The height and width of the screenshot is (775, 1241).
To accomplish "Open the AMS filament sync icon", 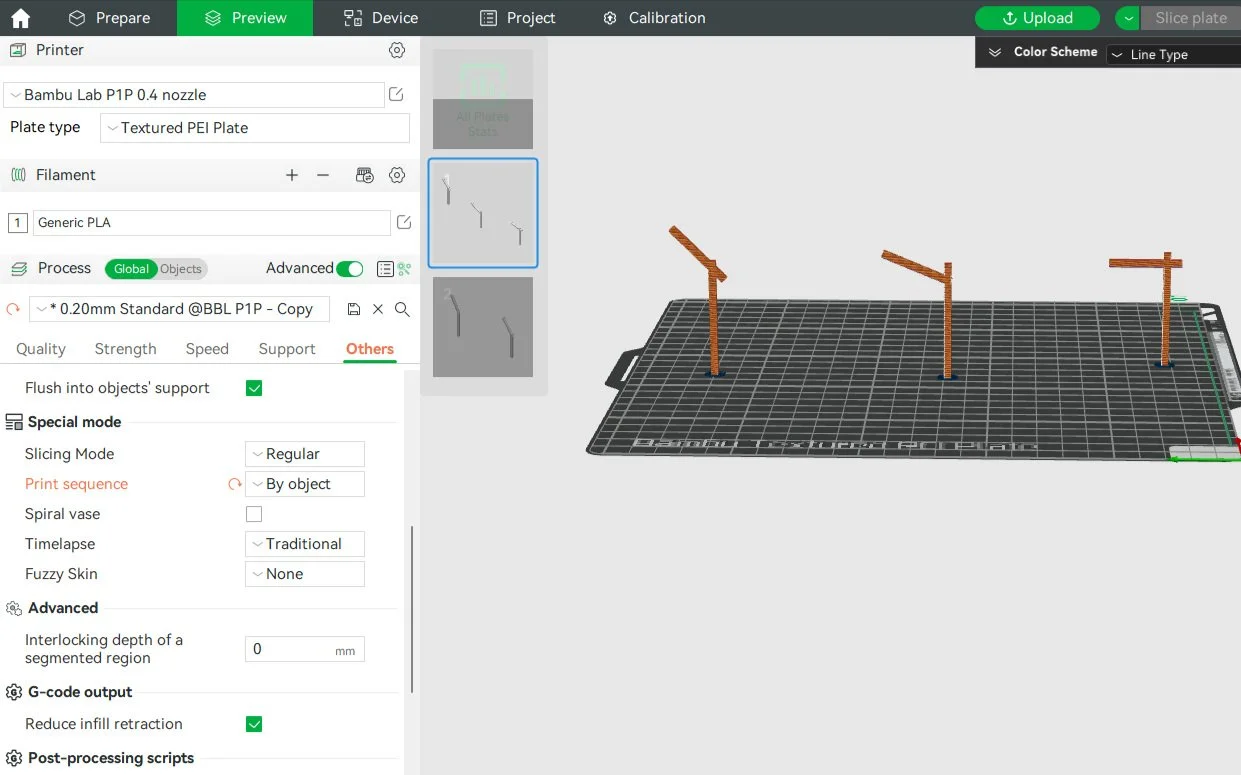I will [365, 175].
